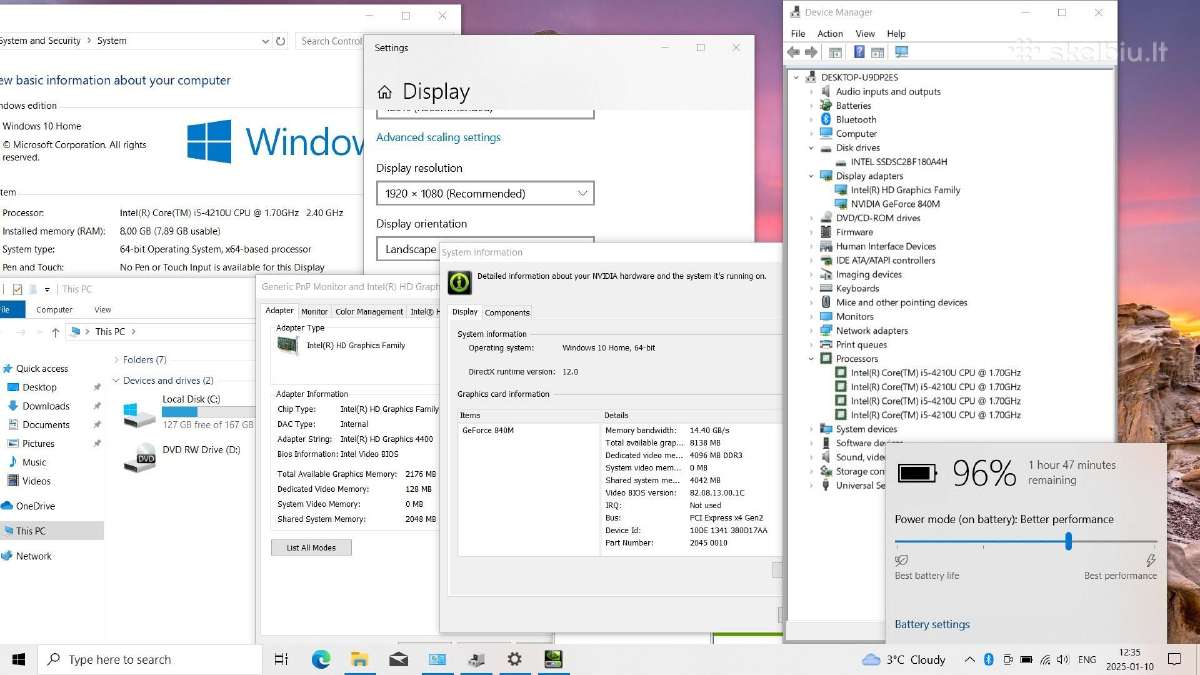1200x675 pixels.
Task: Expand the Keyboards node
Action: (812, 288)
